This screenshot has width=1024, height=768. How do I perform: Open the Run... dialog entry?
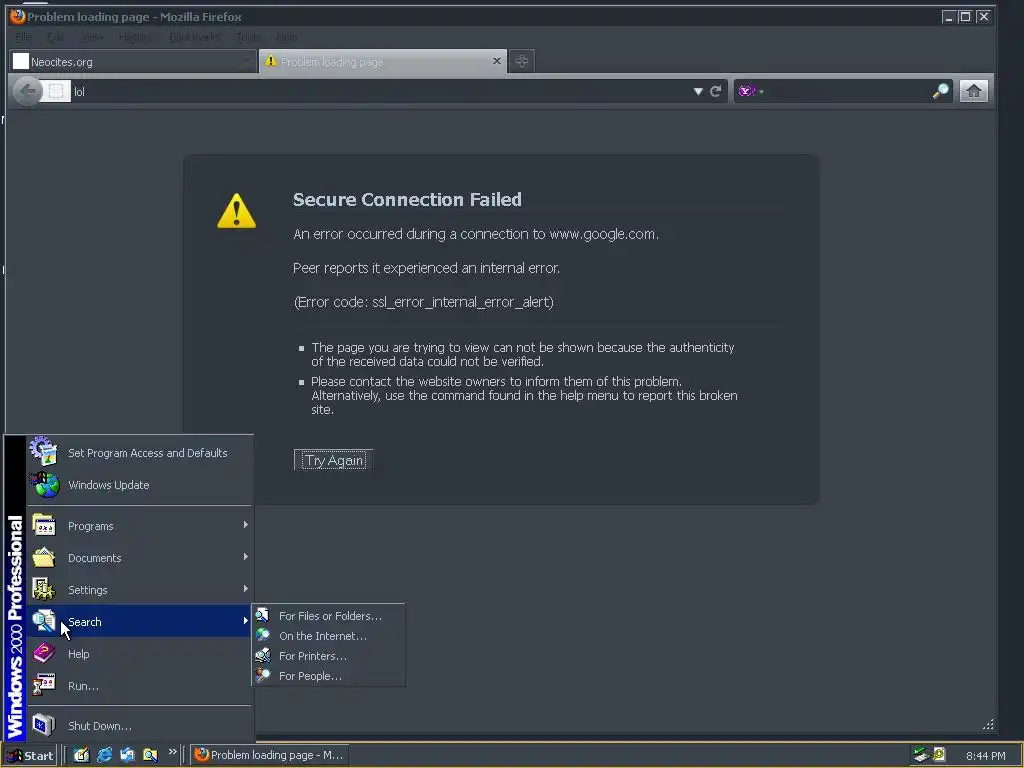(140, 686)
